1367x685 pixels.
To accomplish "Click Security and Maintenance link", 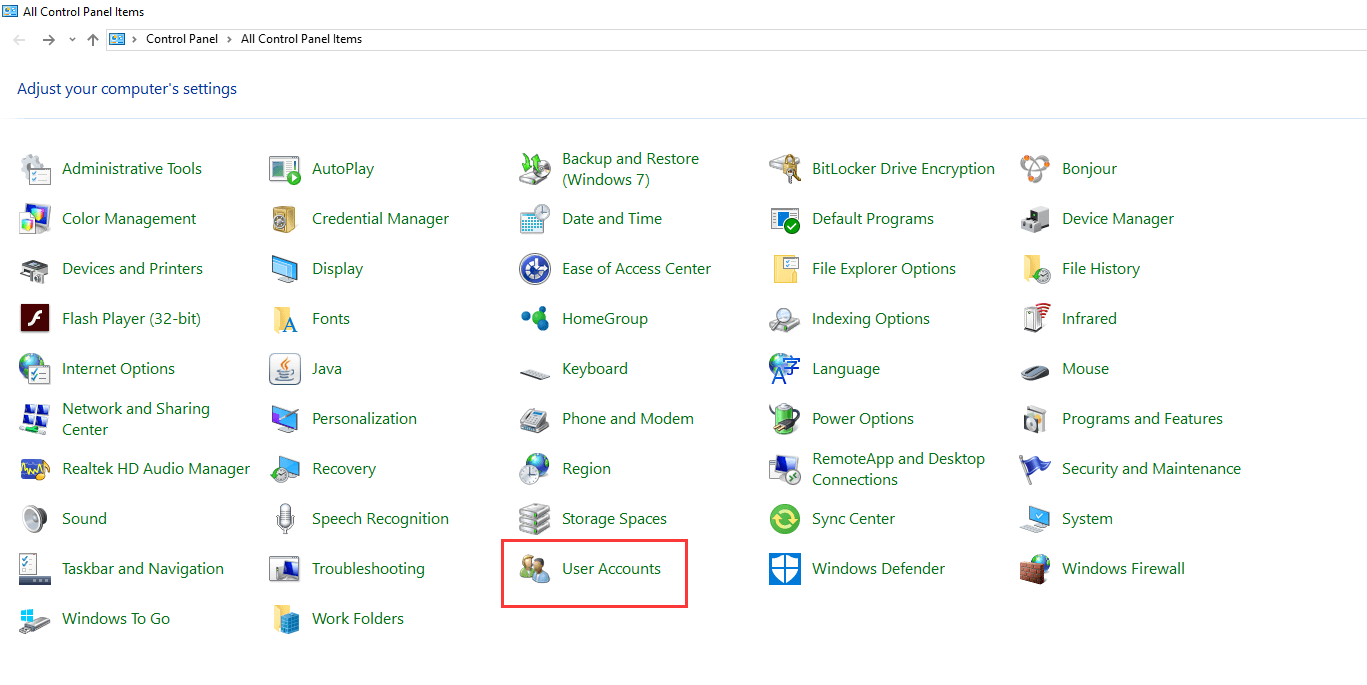I will coord(1151,469).
